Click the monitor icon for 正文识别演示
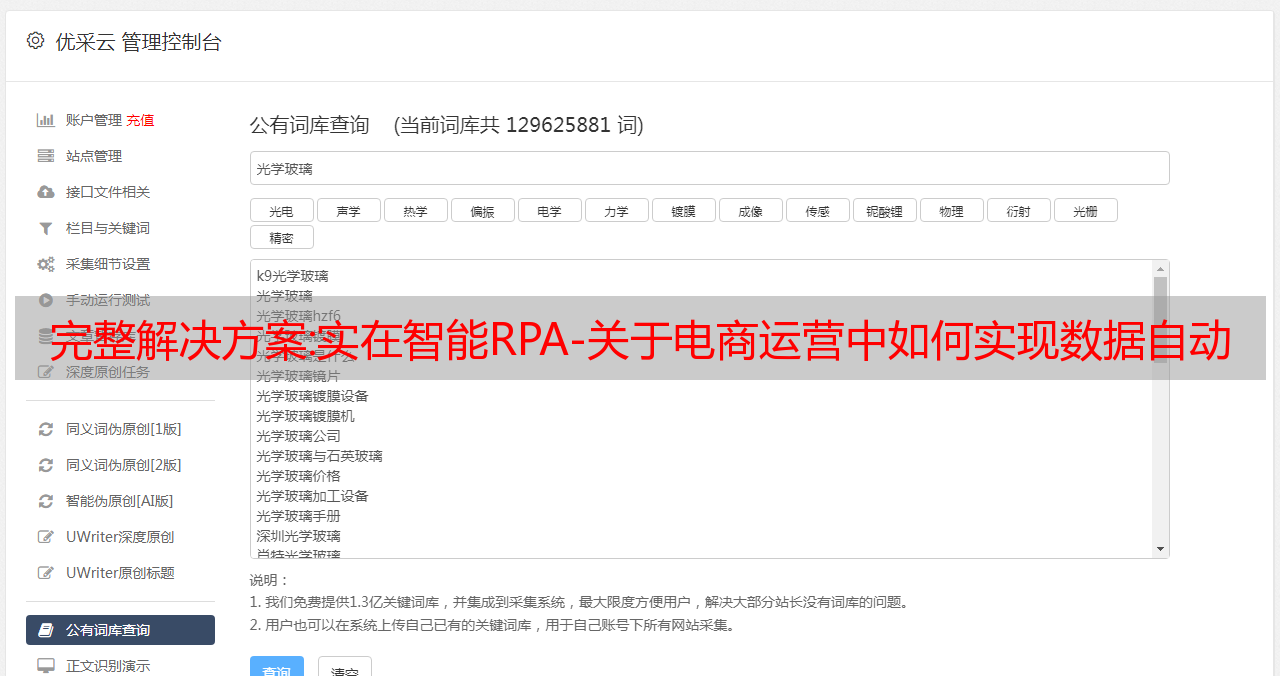 46,666
